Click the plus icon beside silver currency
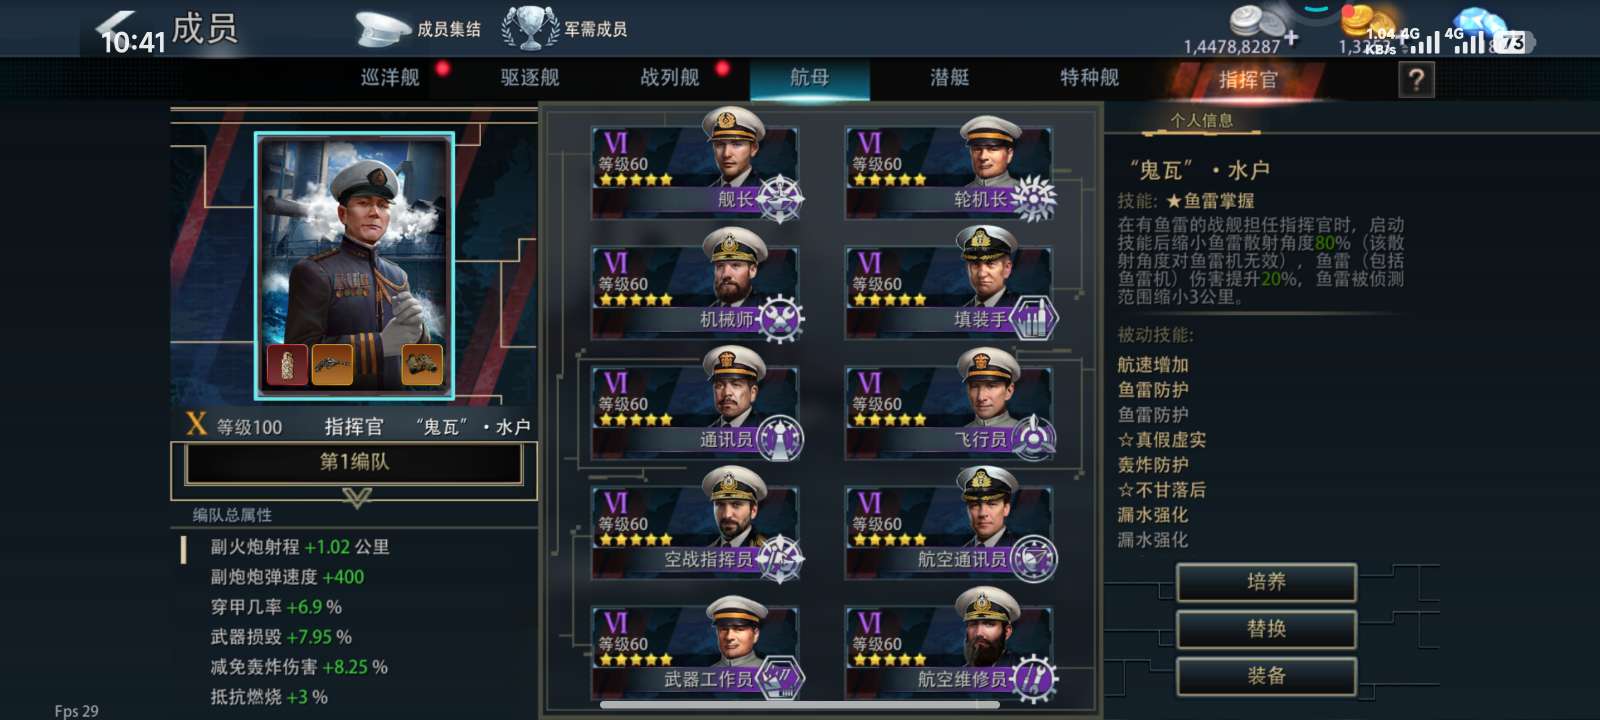This screenshot has width=1600, height=720. (x=1292, y=38)
